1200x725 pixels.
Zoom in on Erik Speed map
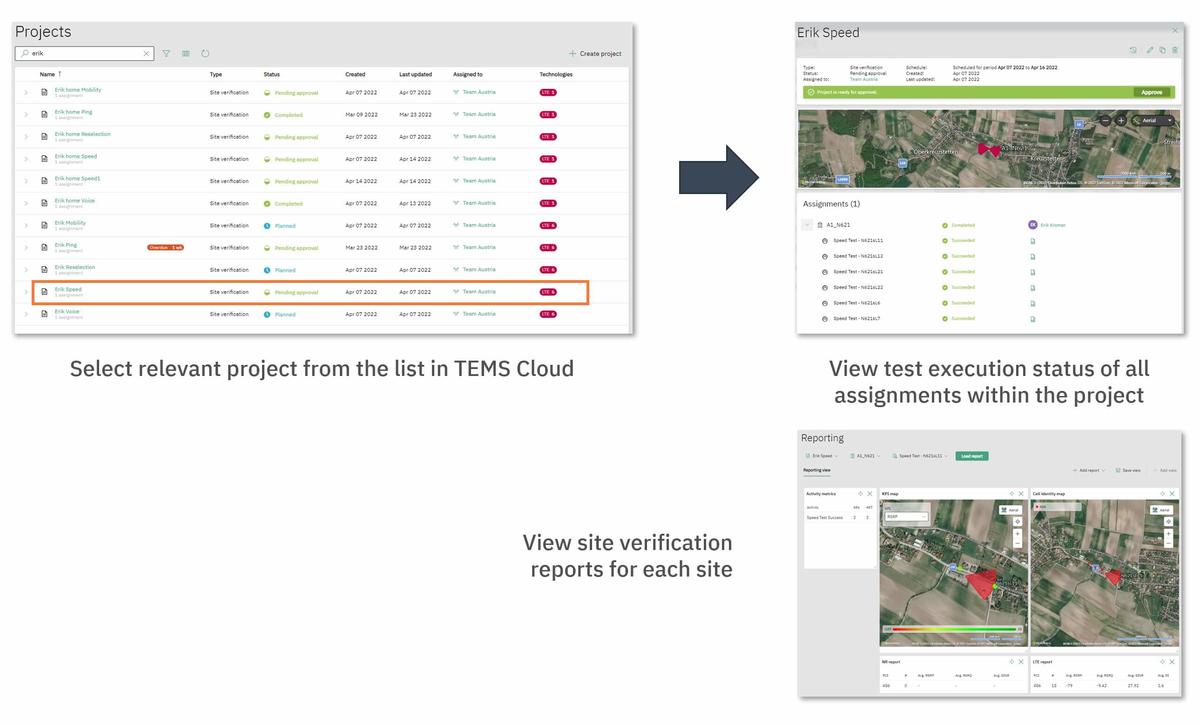[1121, 120]
